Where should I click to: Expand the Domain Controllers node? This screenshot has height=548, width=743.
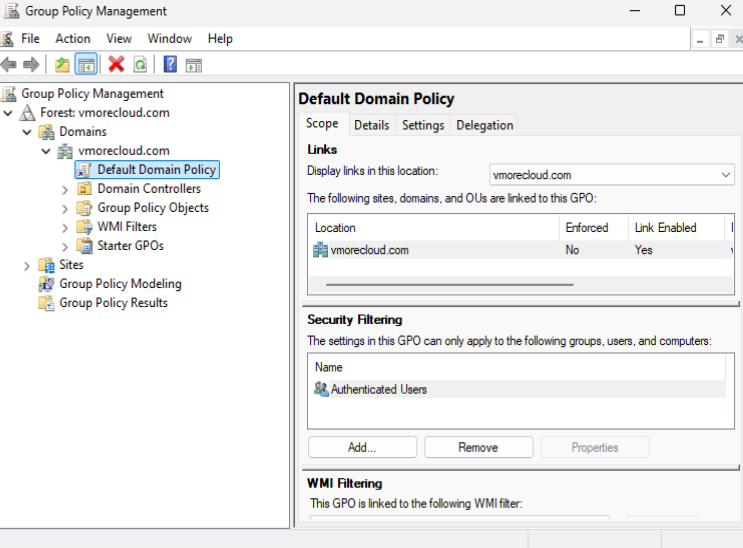click(x=65, y=190)
